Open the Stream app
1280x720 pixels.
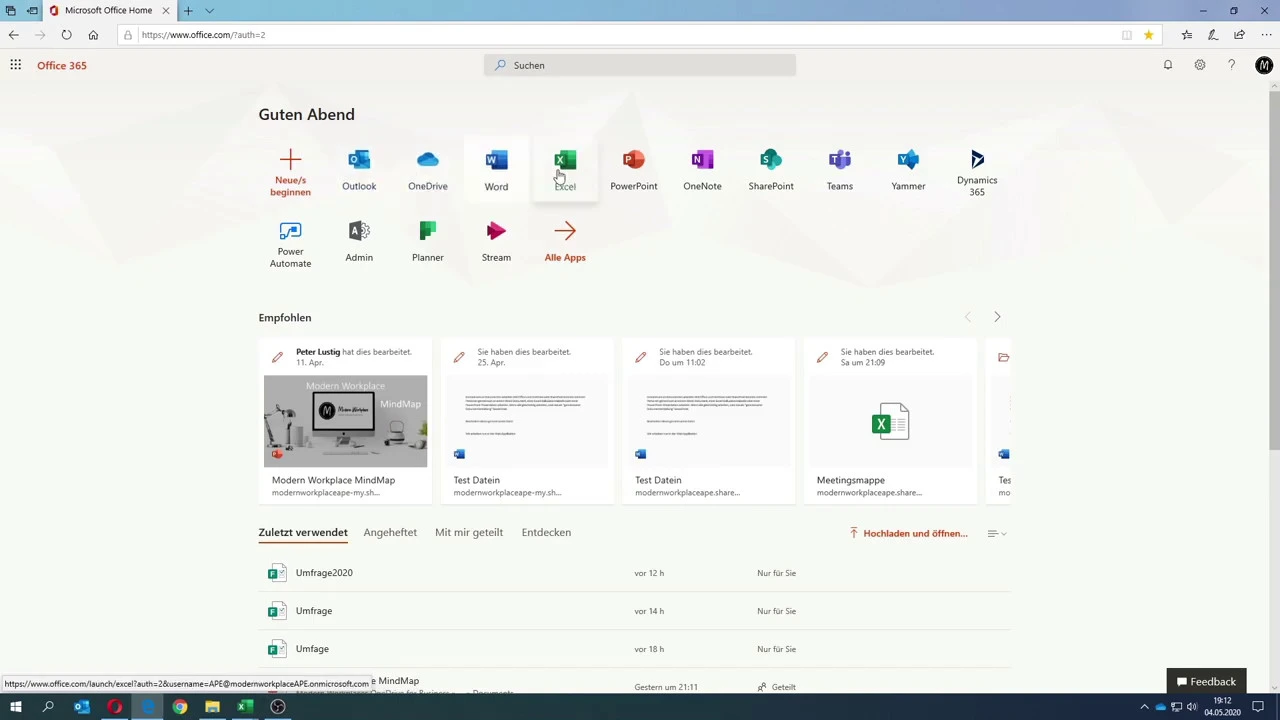(496, 242)
